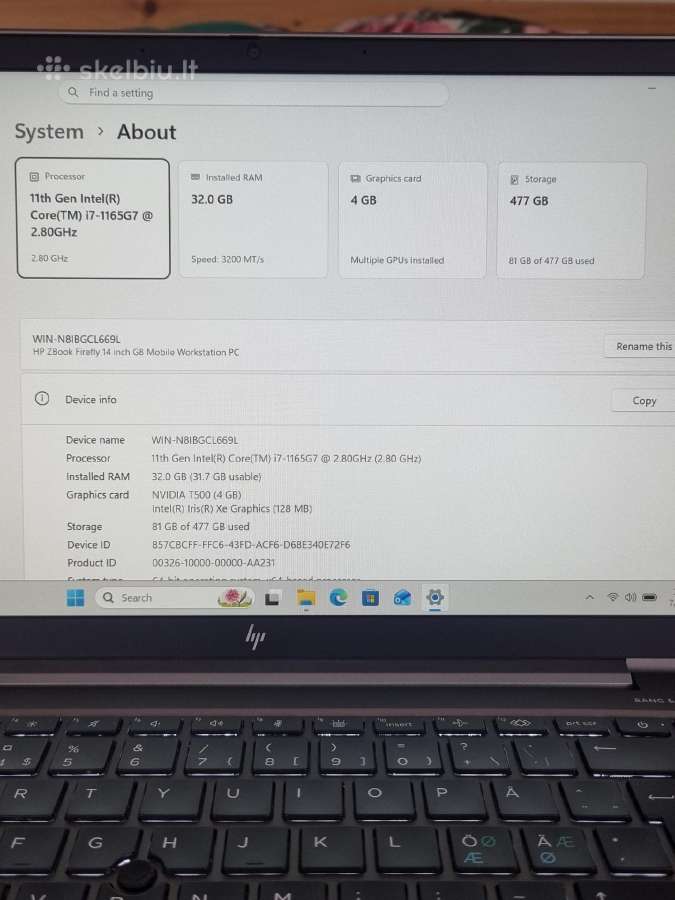Viewport: 675px width, 900px height.
Task: Click the graphics card icon in card
Action: coord(355,179)
